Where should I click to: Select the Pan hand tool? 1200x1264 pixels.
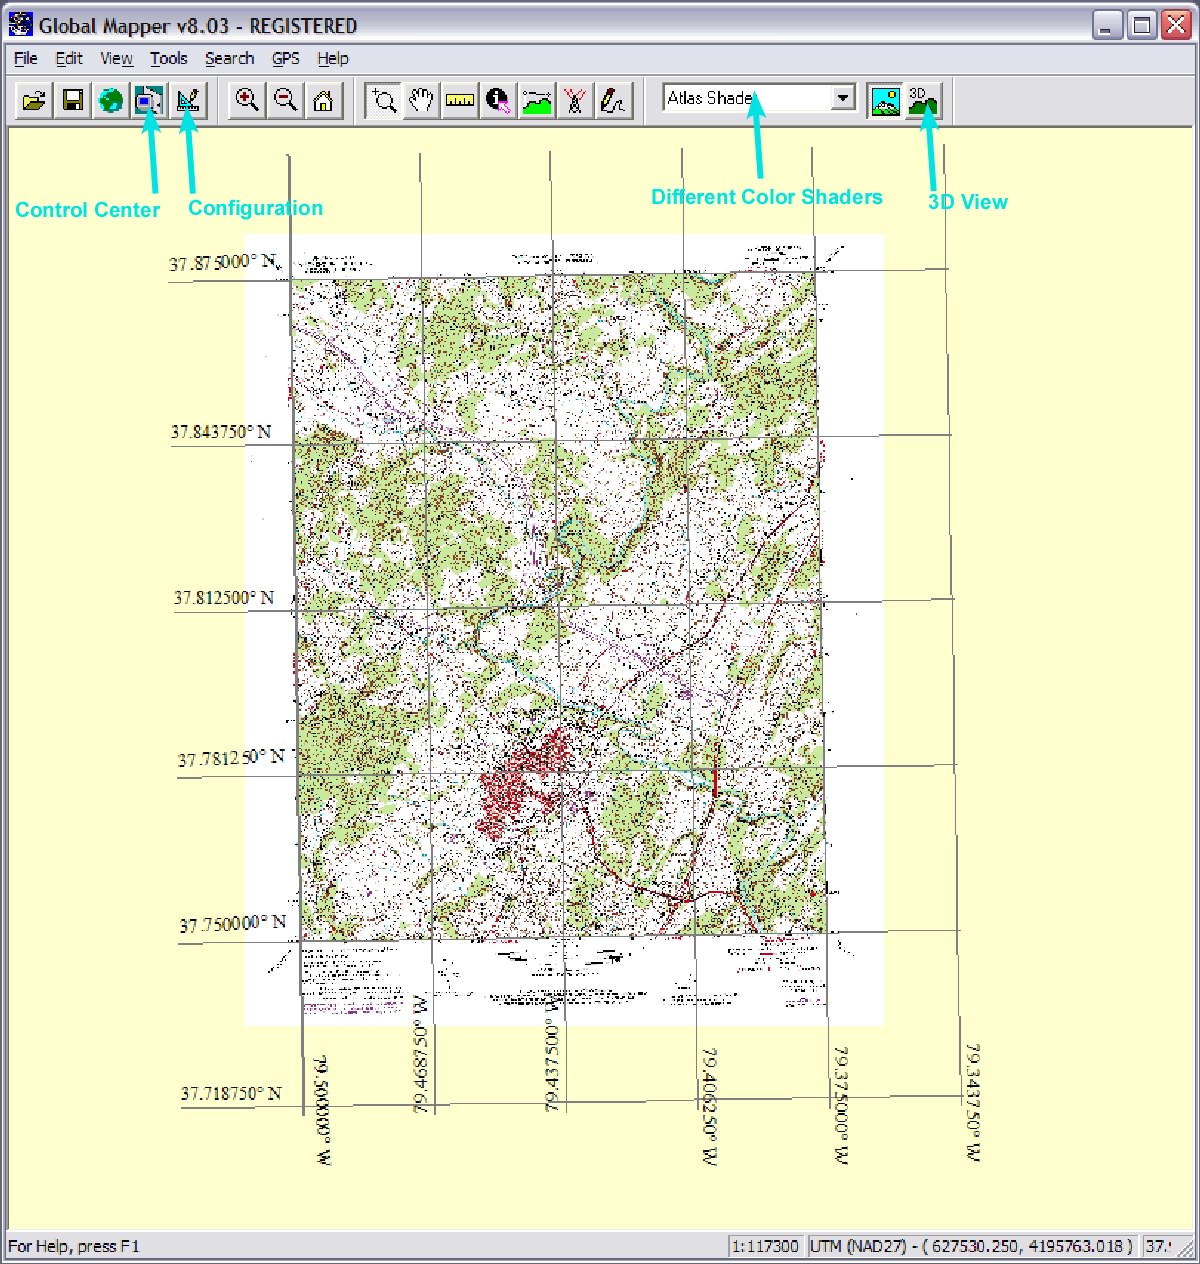click(x=421, y=101)
